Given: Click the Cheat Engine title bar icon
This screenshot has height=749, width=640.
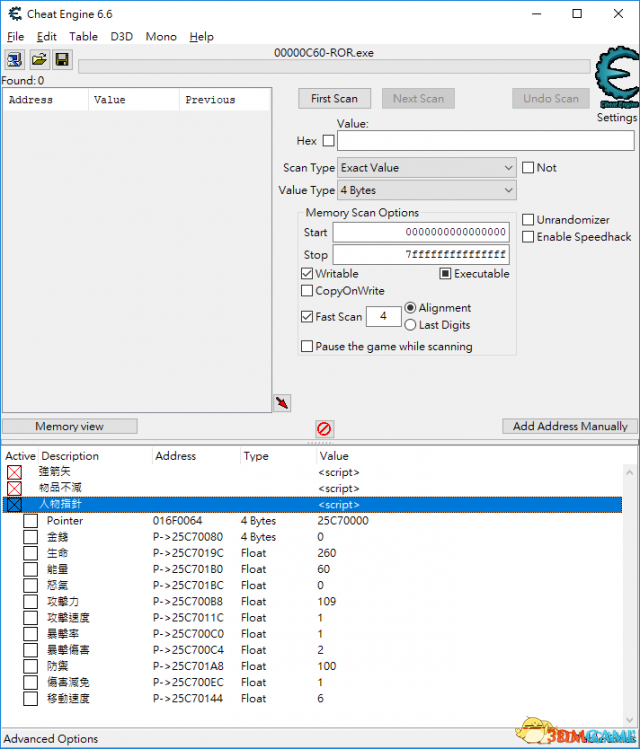Looking at the screenshot, I should pyautogui.click(x=15, y=14).
